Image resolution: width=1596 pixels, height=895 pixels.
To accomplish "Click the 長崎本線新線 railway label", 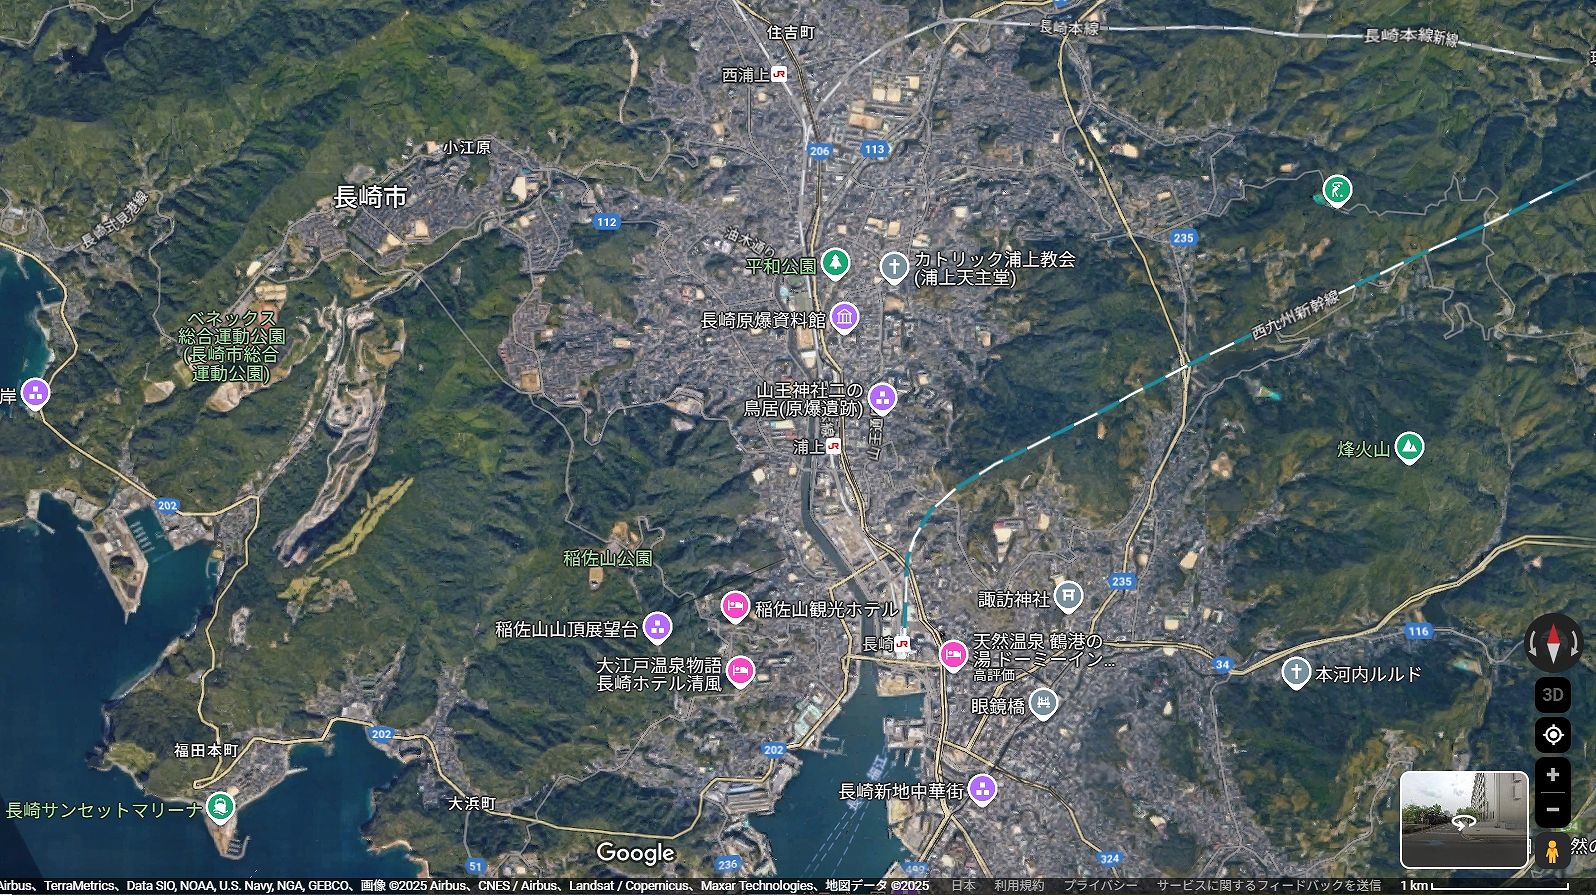I will (1412, 37).
